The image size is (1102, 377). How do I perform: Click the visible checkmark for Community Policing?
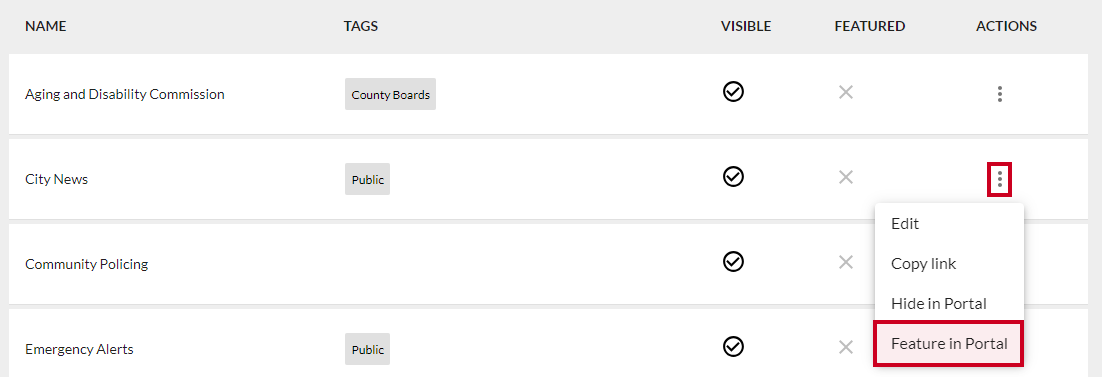pos(733,262)
